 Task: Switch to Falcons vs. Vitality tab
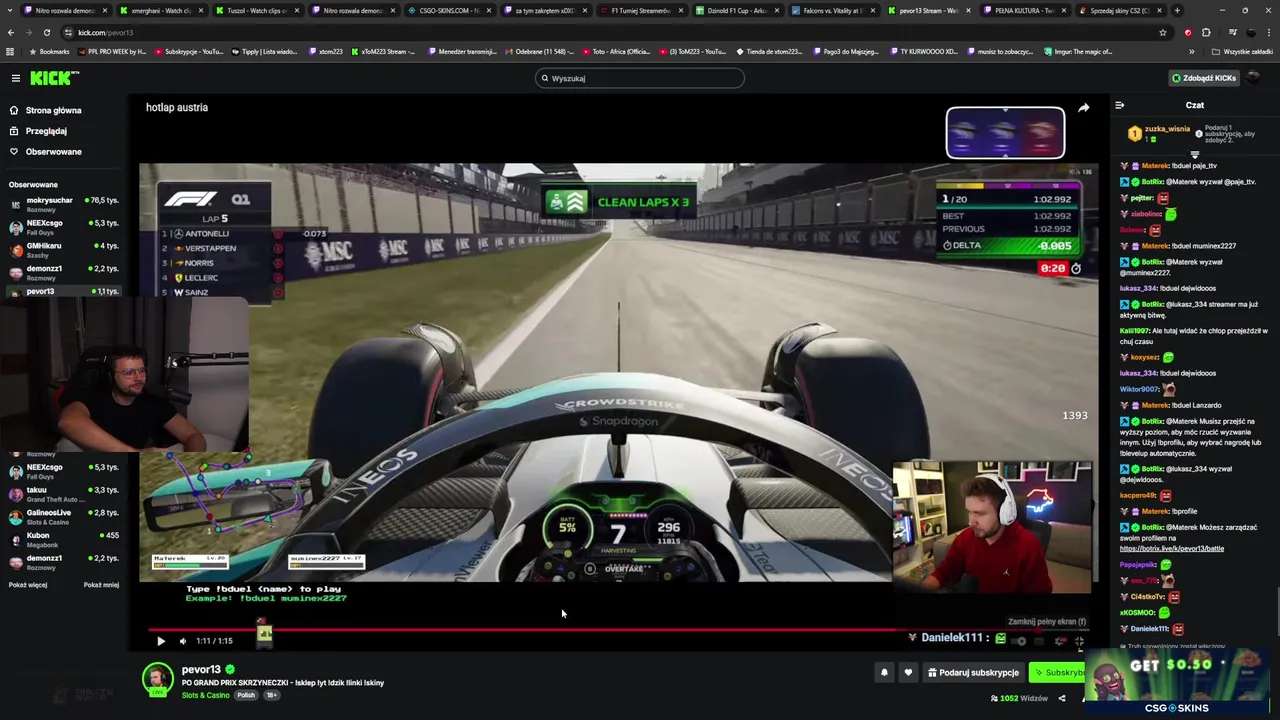click(832, 10)
